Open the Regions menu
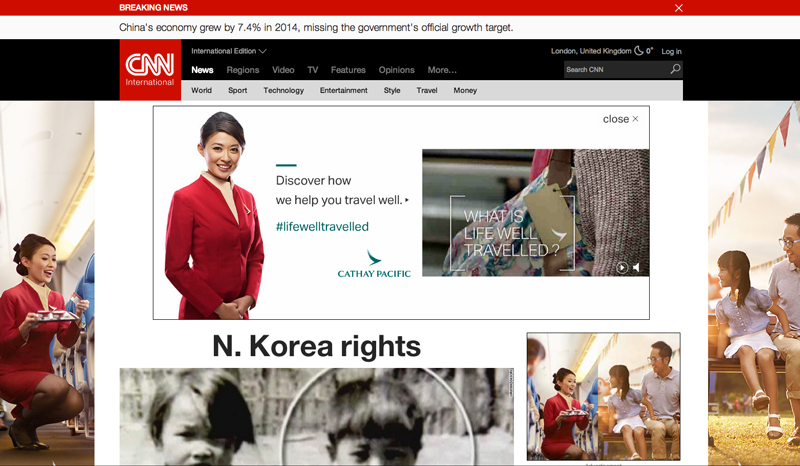 [242, 70]
